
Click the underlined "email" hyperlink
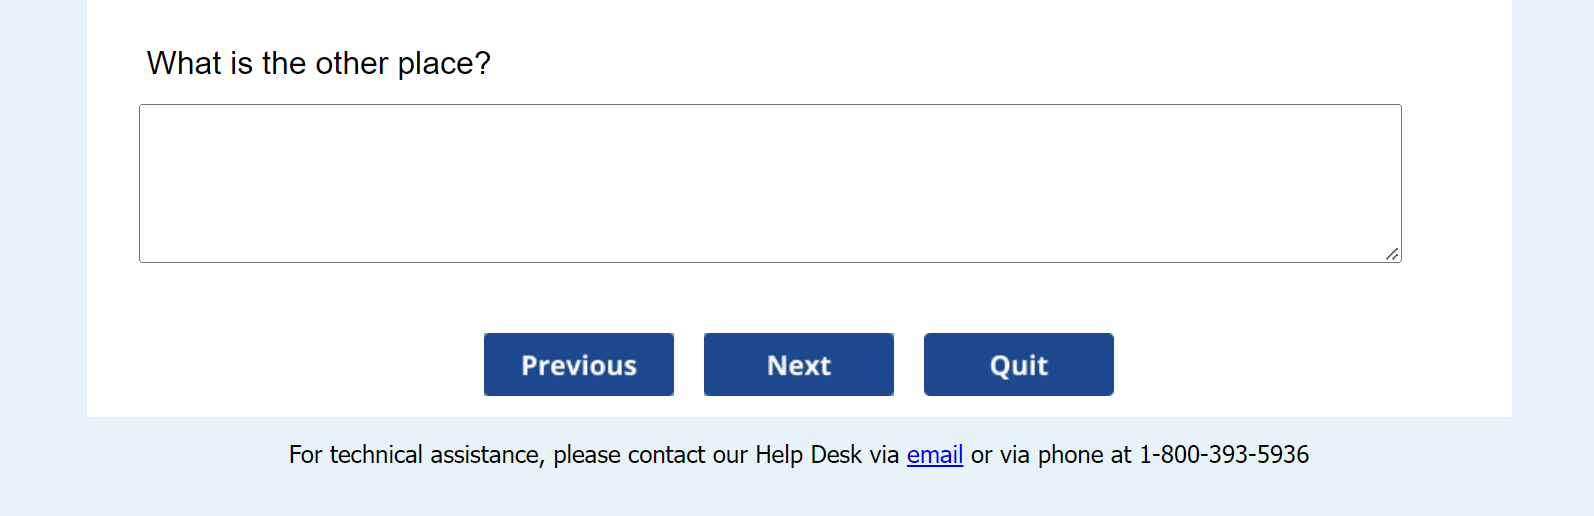[934, 455]
